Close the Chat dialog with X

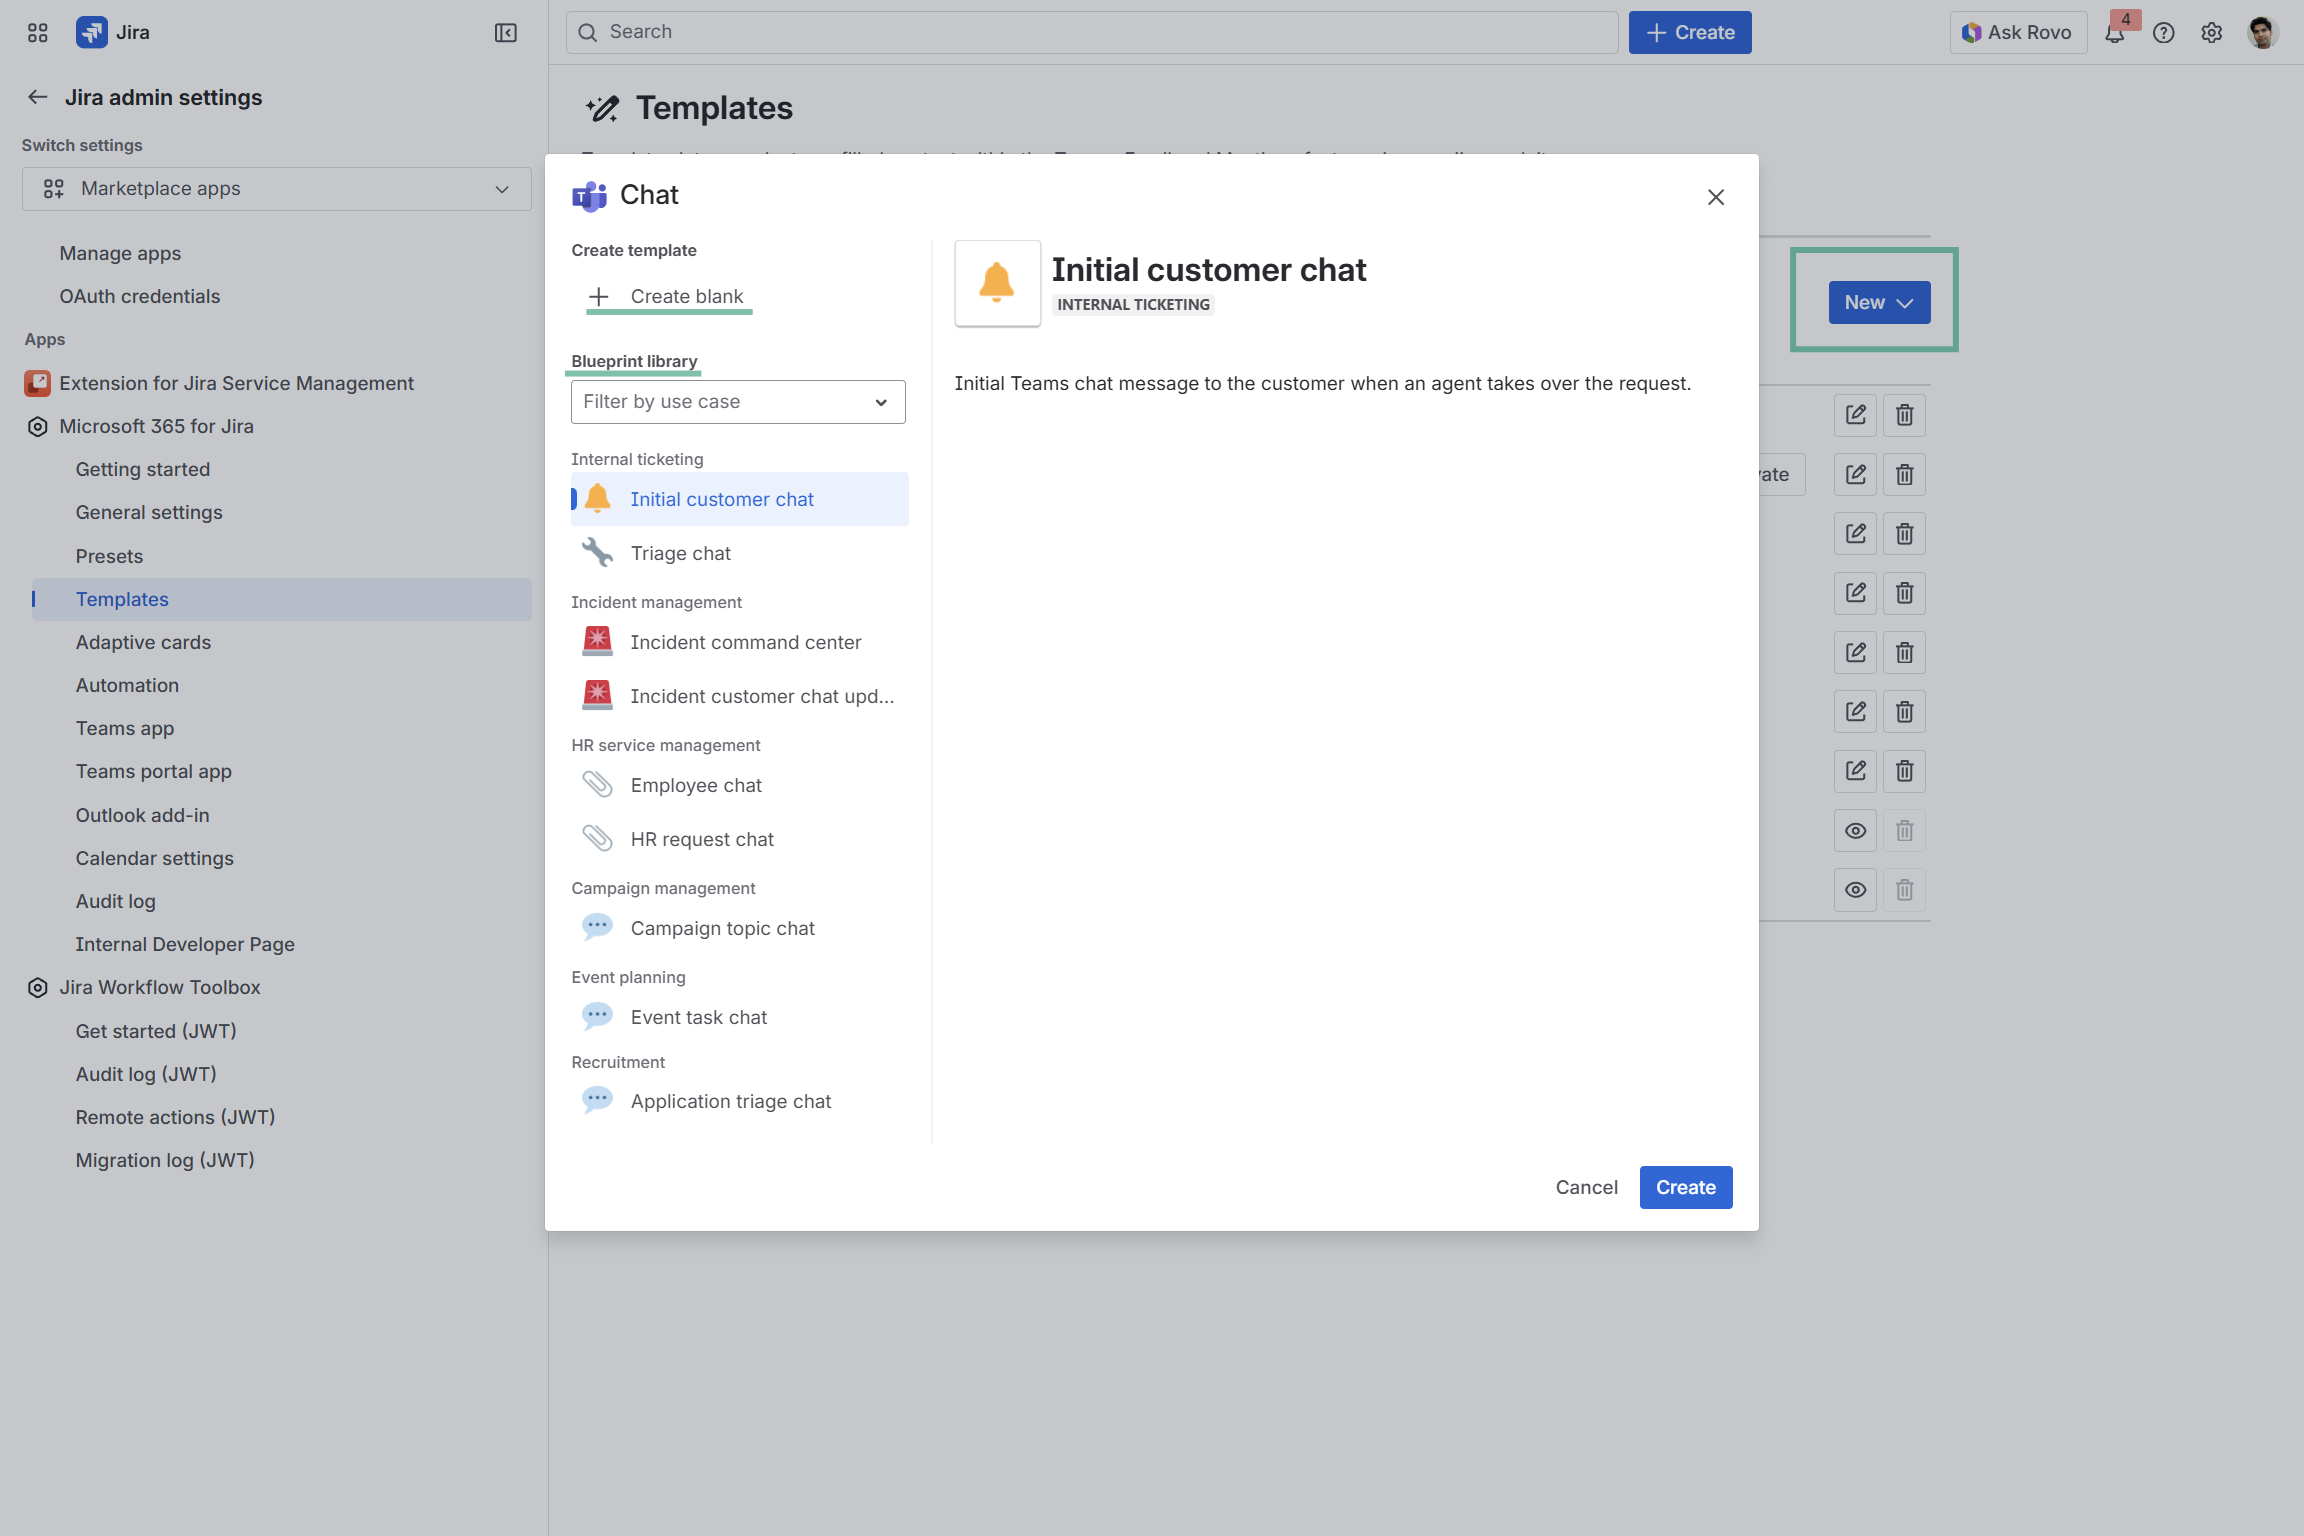[x=1716, y=197]
